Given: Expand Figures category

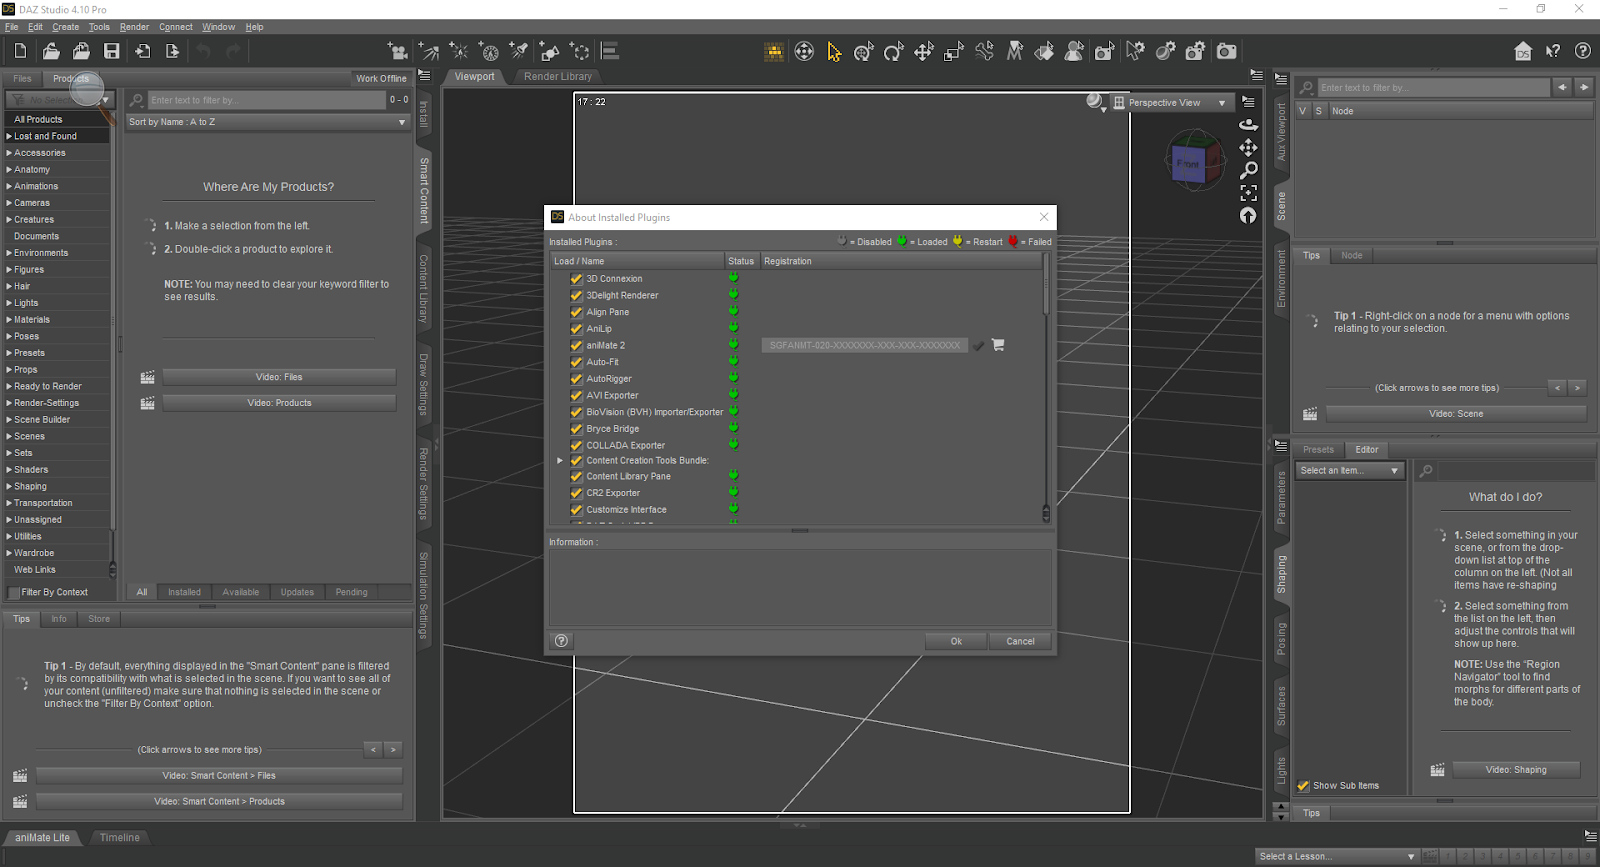Looking at the screenshot, I should (9, 270).
